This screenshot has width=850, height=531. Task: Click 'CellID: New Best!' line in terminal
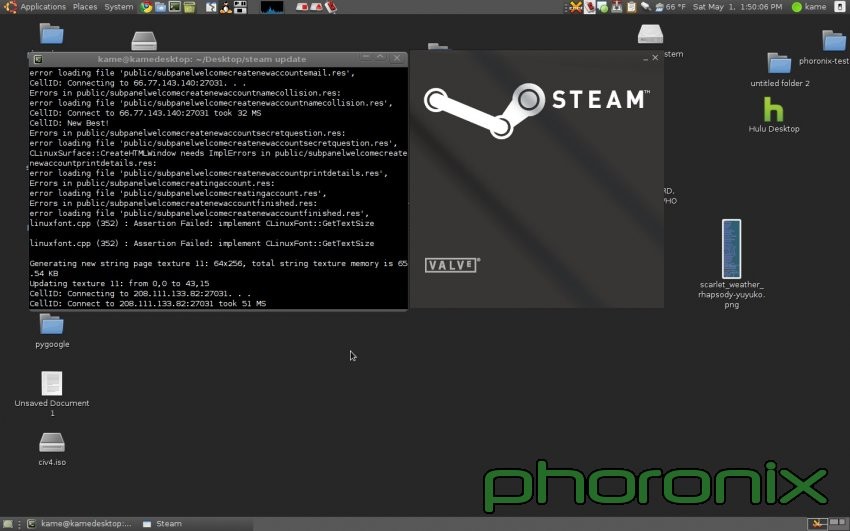tap(69, 123)
